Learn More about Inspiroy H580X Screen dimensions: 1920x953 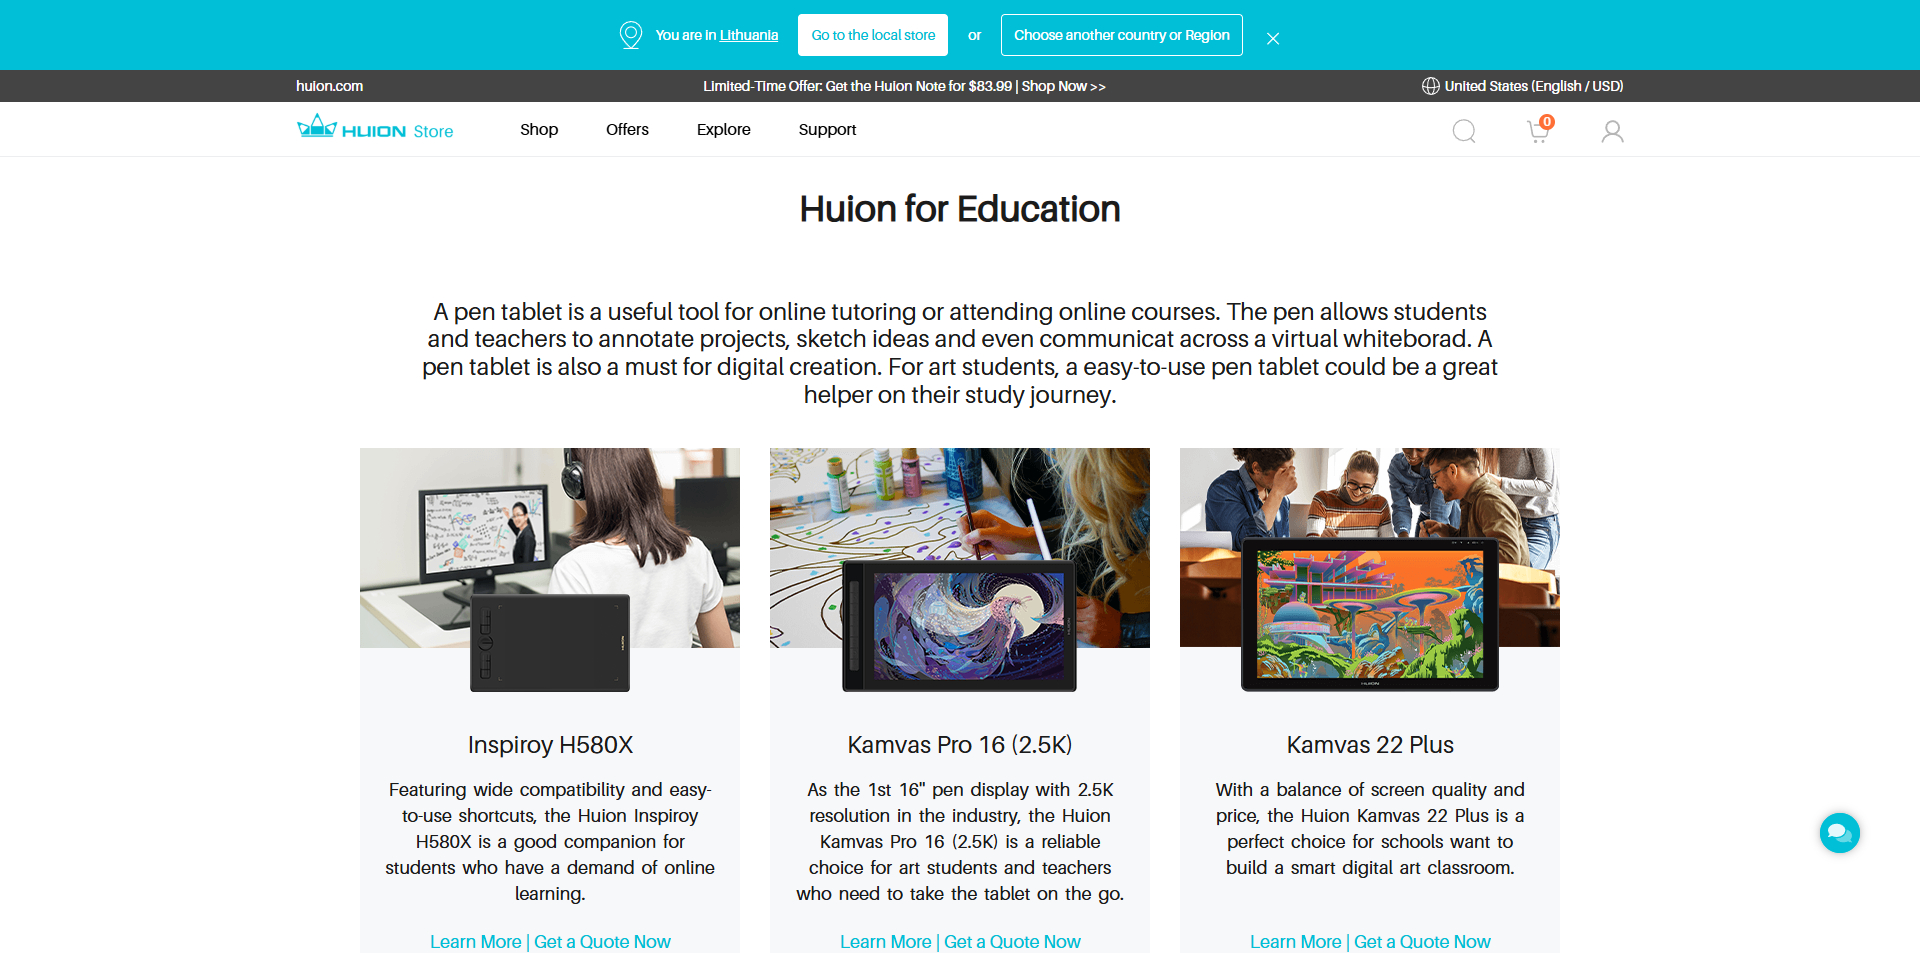click(x=476, y=942)
